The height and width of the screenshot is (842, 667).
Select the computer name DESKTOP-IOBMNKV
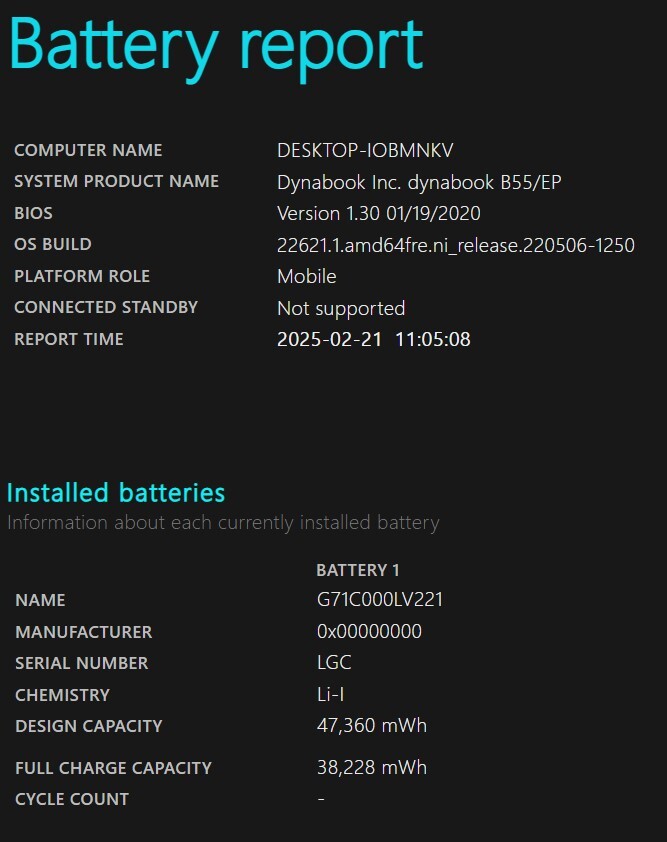click(365, 150)
